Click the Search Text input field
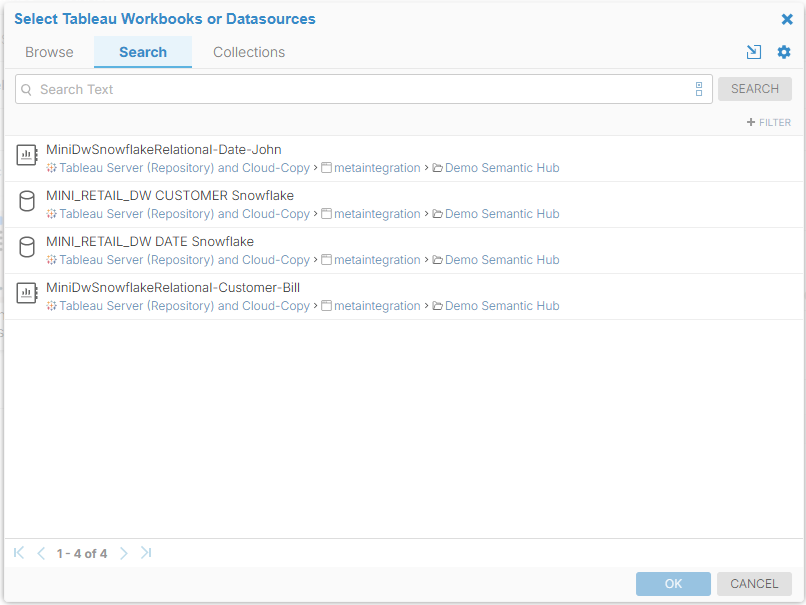This screenshot has height=605, width=806. 360,89
